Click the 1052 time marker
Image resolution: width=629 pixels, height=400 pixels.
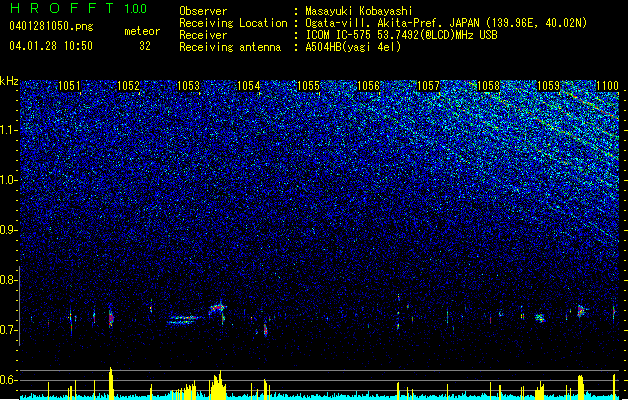[128, 86]
